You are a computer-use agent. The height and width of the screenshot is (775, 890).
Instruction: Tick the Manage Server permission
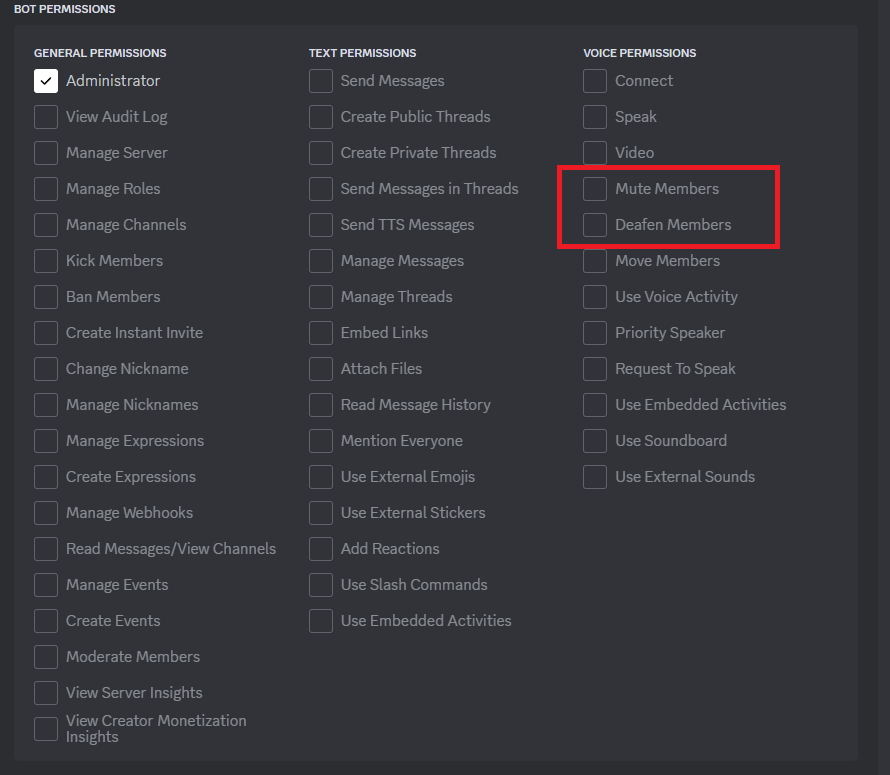click(46, 153)
